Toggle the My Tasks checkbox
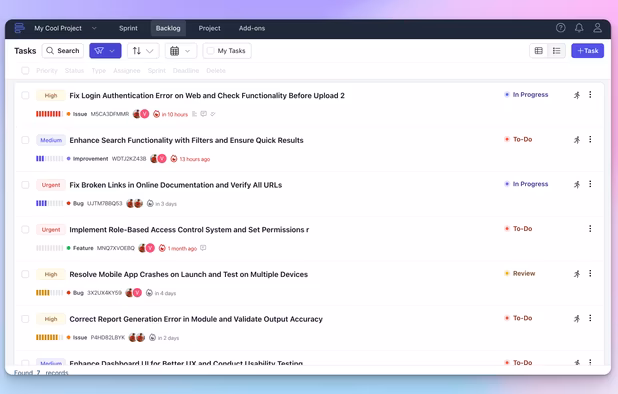The height and width of the screenshot is (394, 618). tap(211, 50)
